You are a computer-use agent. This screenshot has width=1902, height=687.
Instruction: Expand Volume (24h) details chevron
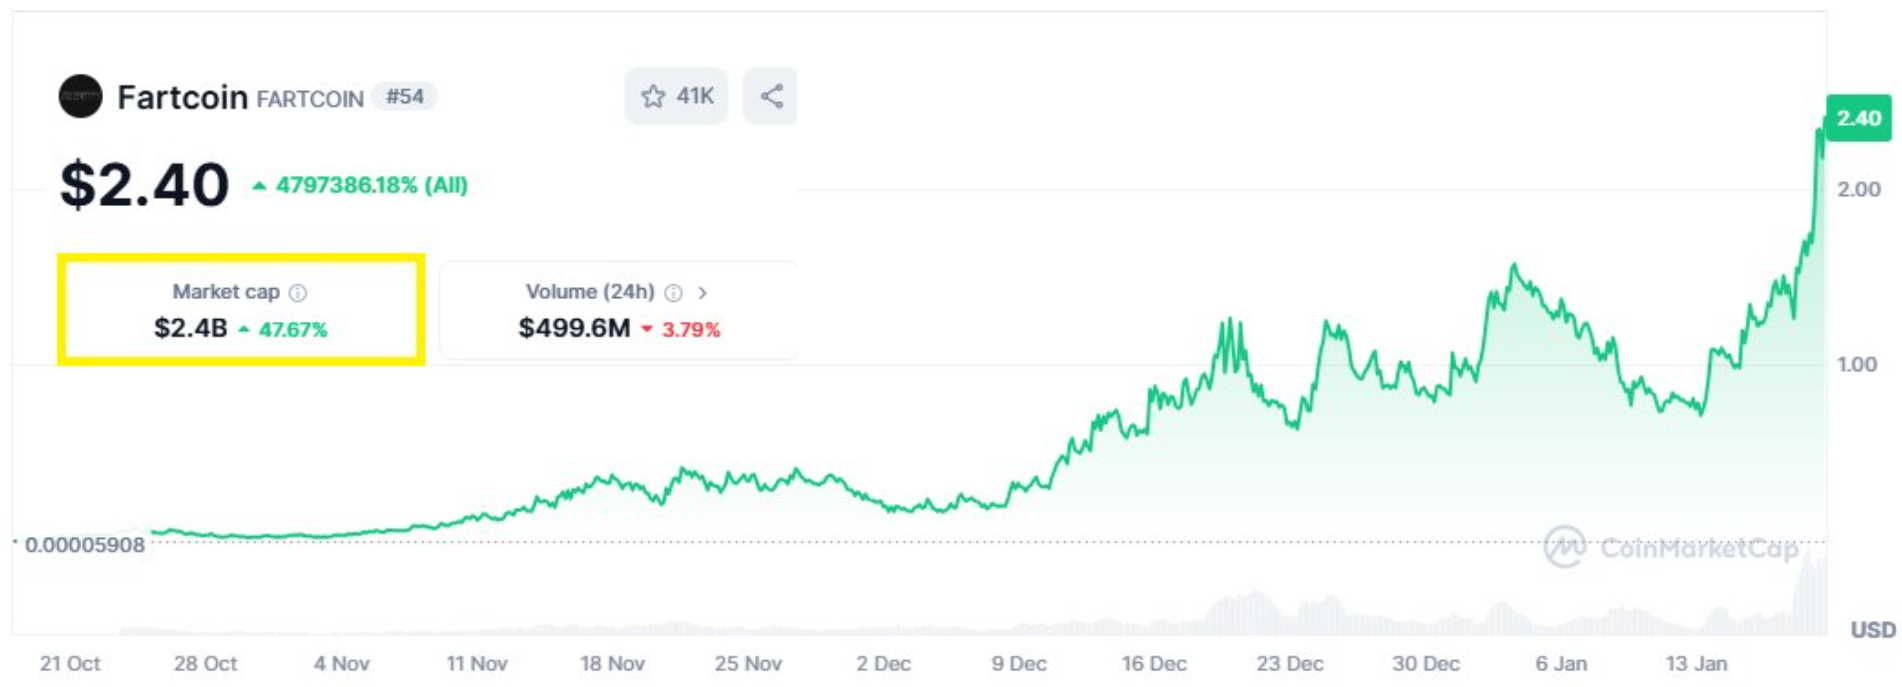point(703,293)
